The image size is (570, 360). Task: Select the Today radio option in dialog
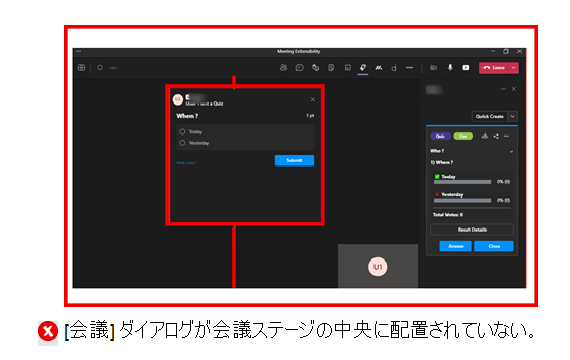pyautogui.click(x=182, y=132)
